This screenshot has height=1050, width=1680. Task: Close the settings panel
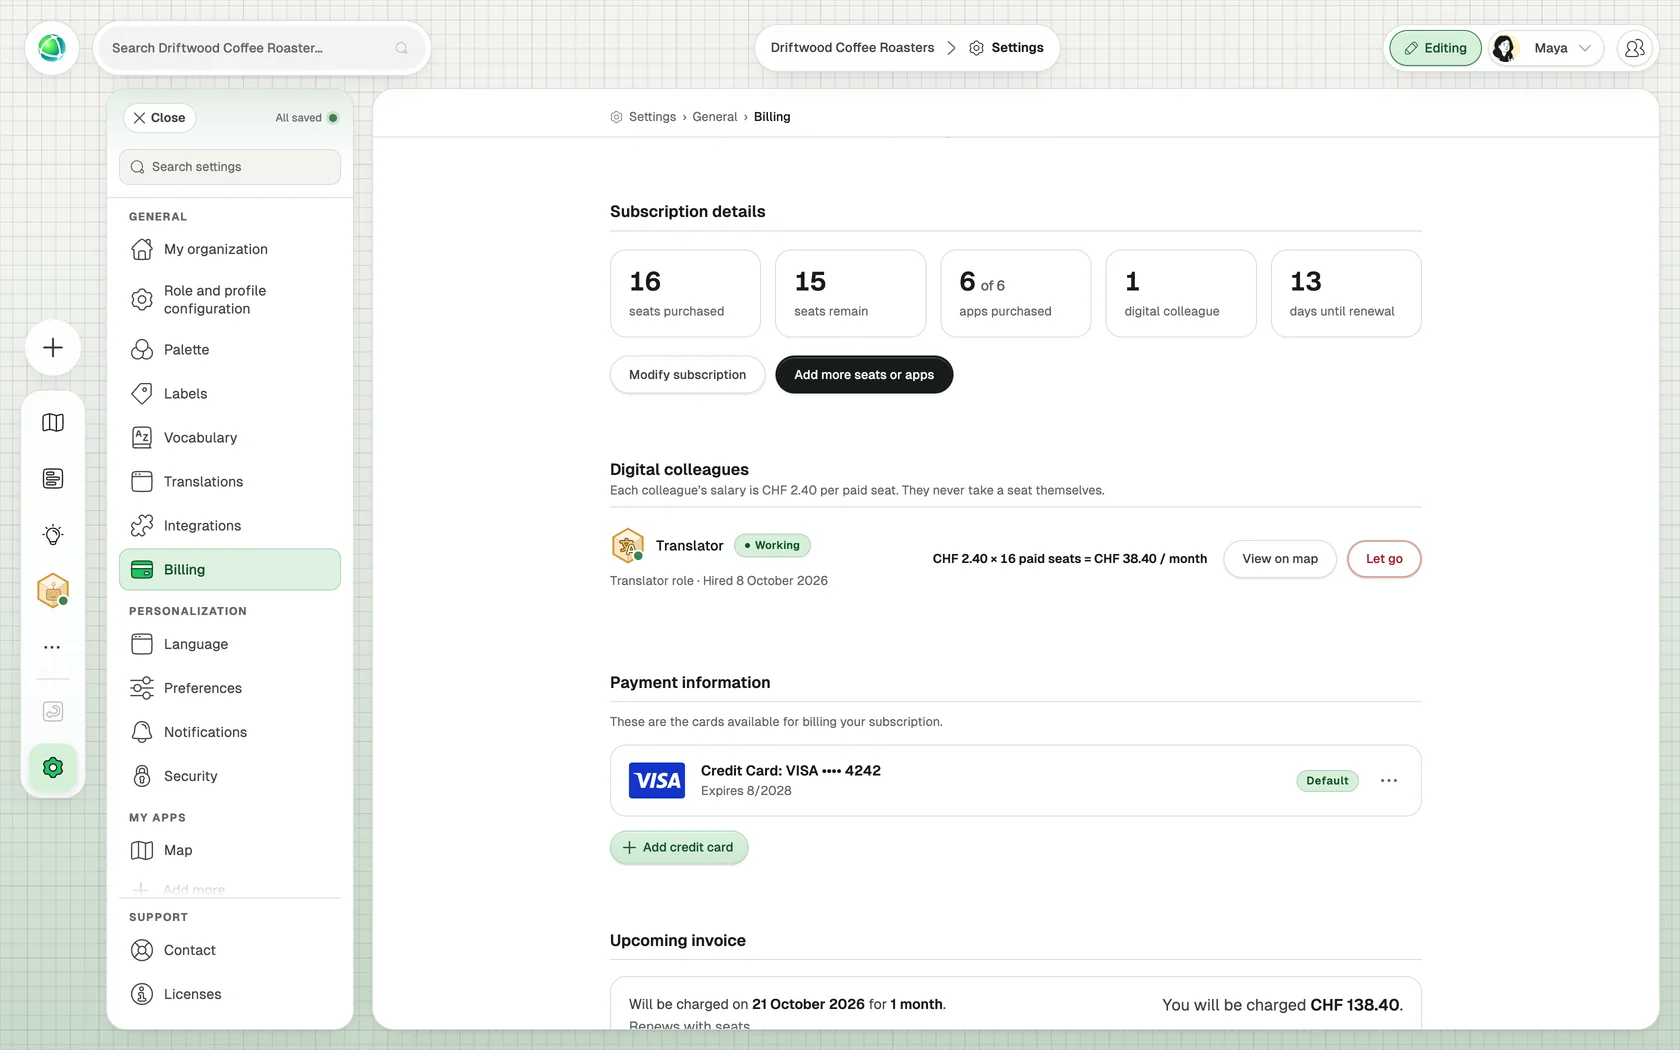[x=160, y=118]
